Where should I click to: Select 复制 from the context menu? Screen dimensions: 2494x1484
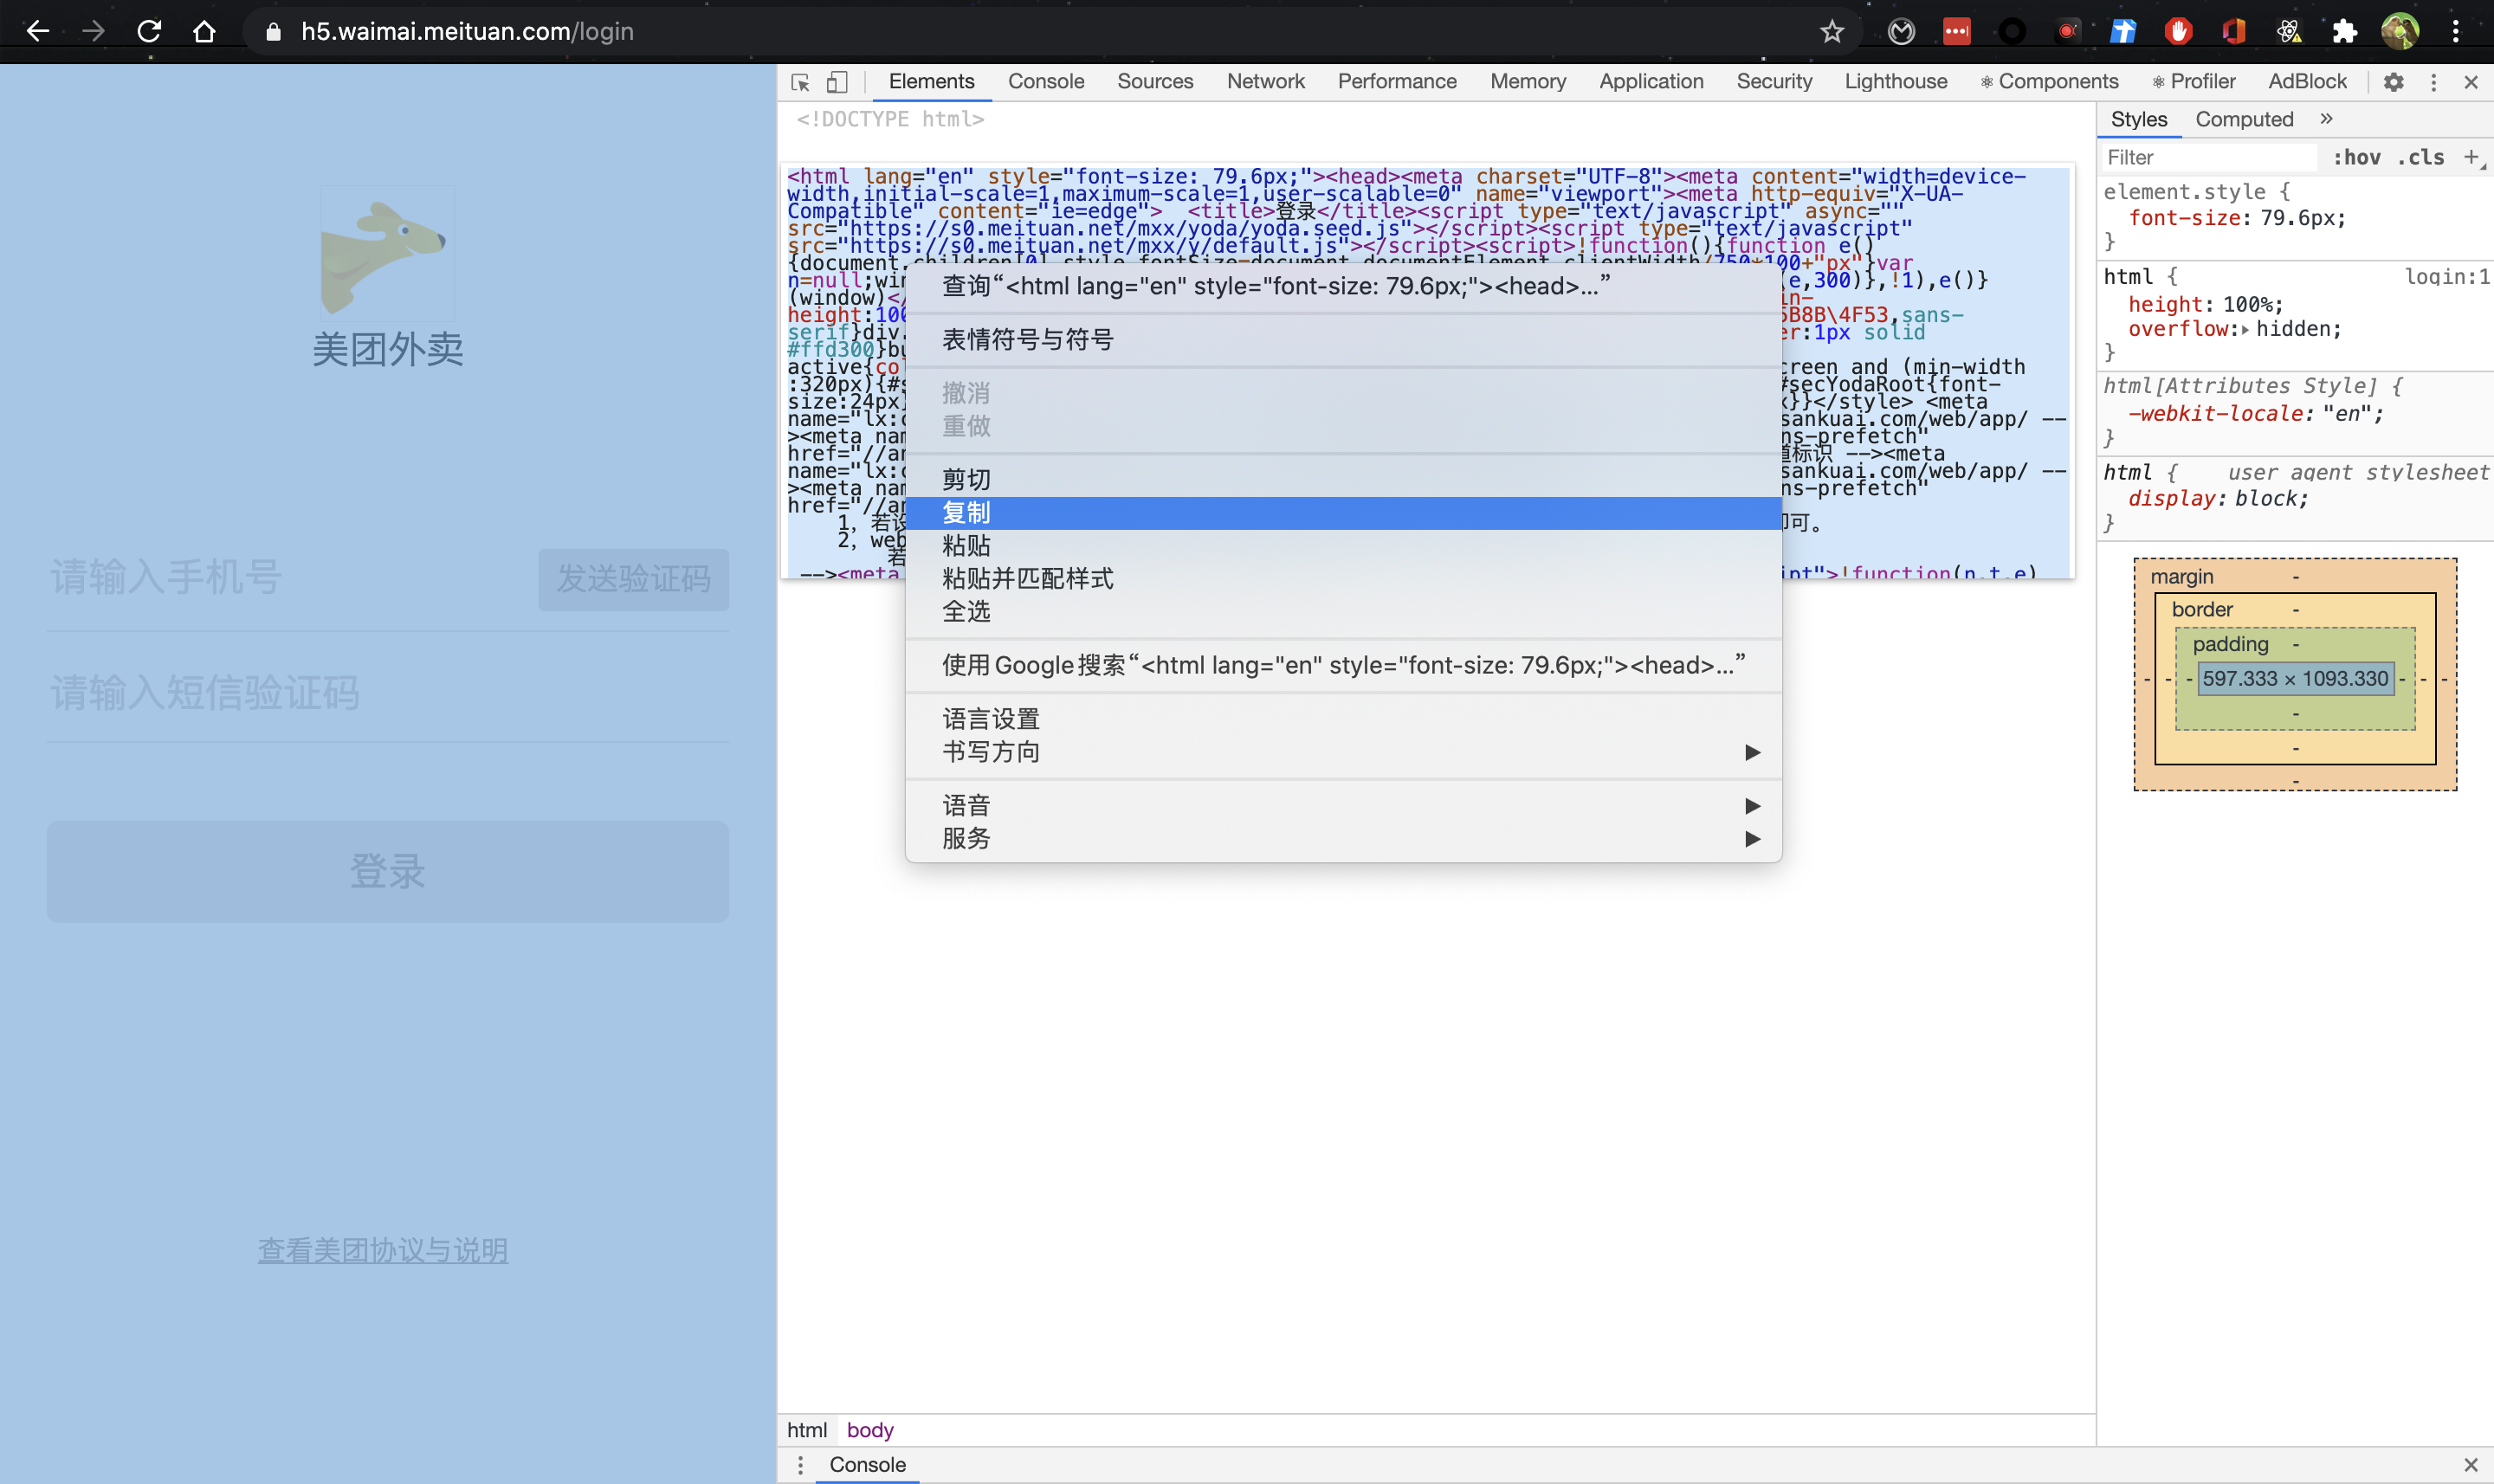[966, 513]
